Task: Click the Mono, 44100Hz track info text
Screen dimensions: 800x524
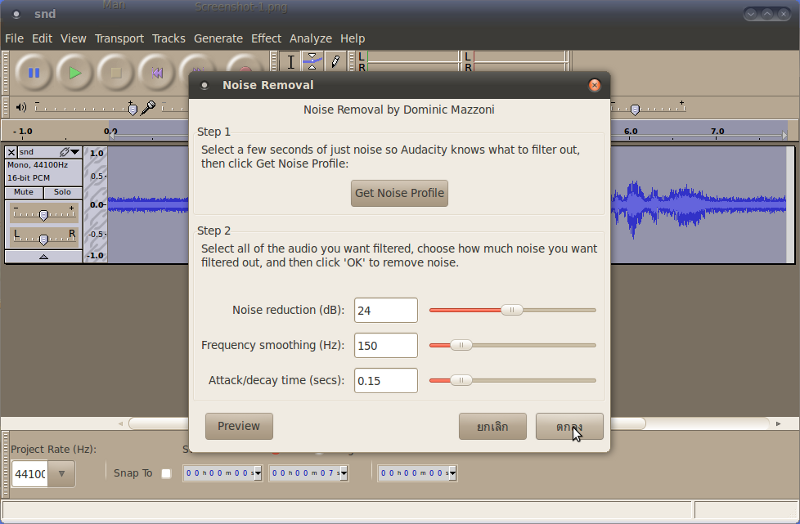Action: pos(38,165)
